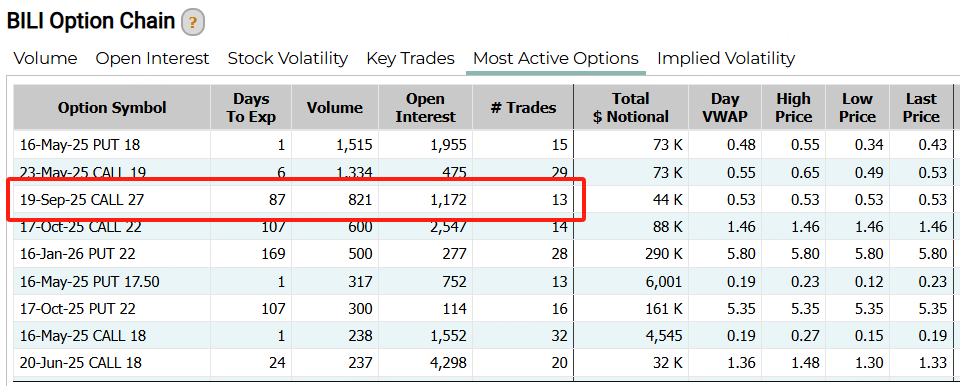This screenshot has height=386, width=960.
Task: Select the 20-Jun-25 CALL 18 row
Action: coord(483,362)
